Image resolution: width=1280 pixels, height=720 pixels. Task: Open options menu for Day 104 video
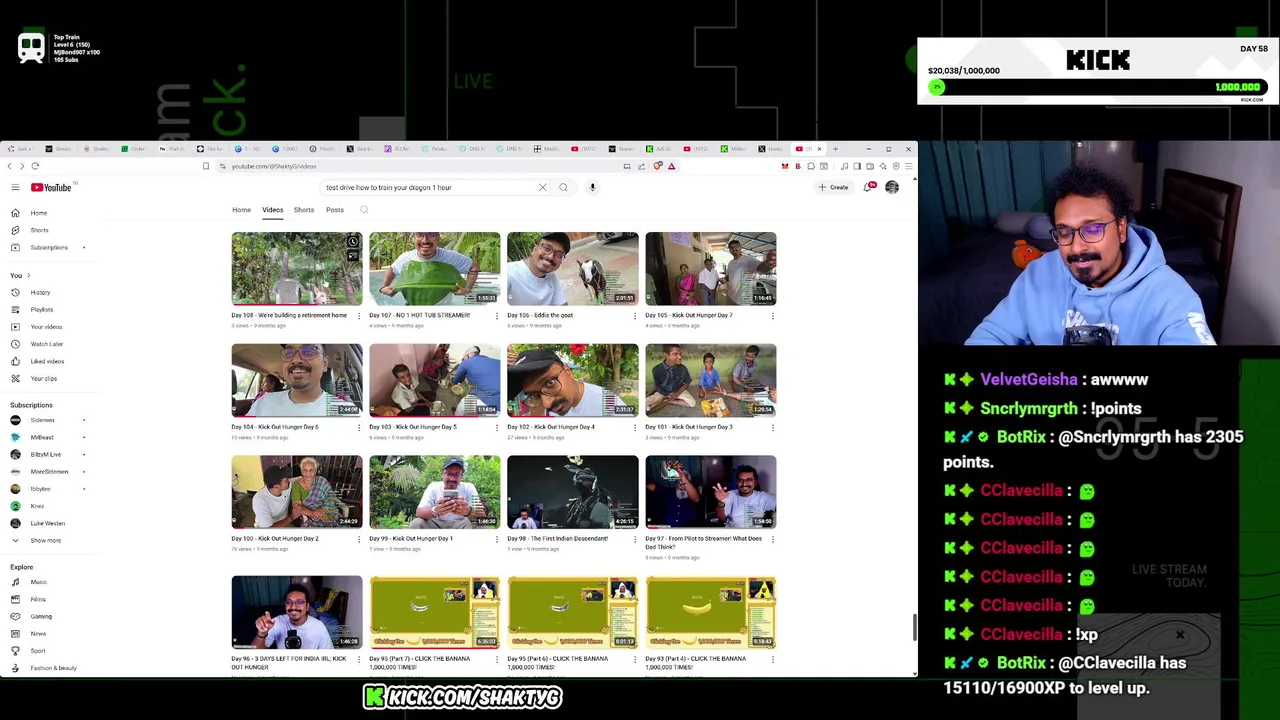pyautogui.click(x=359, y=428)
